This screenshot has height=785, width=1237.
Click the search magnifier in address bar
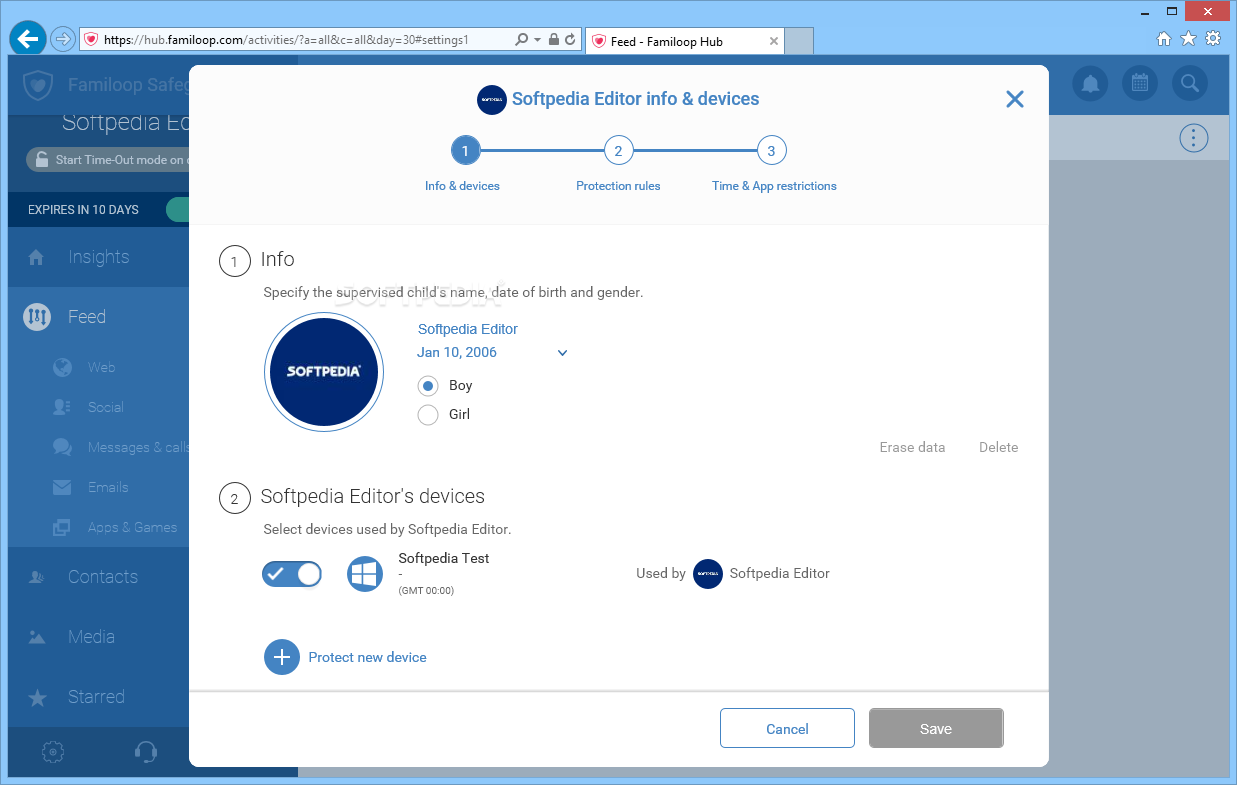[521, 40]
